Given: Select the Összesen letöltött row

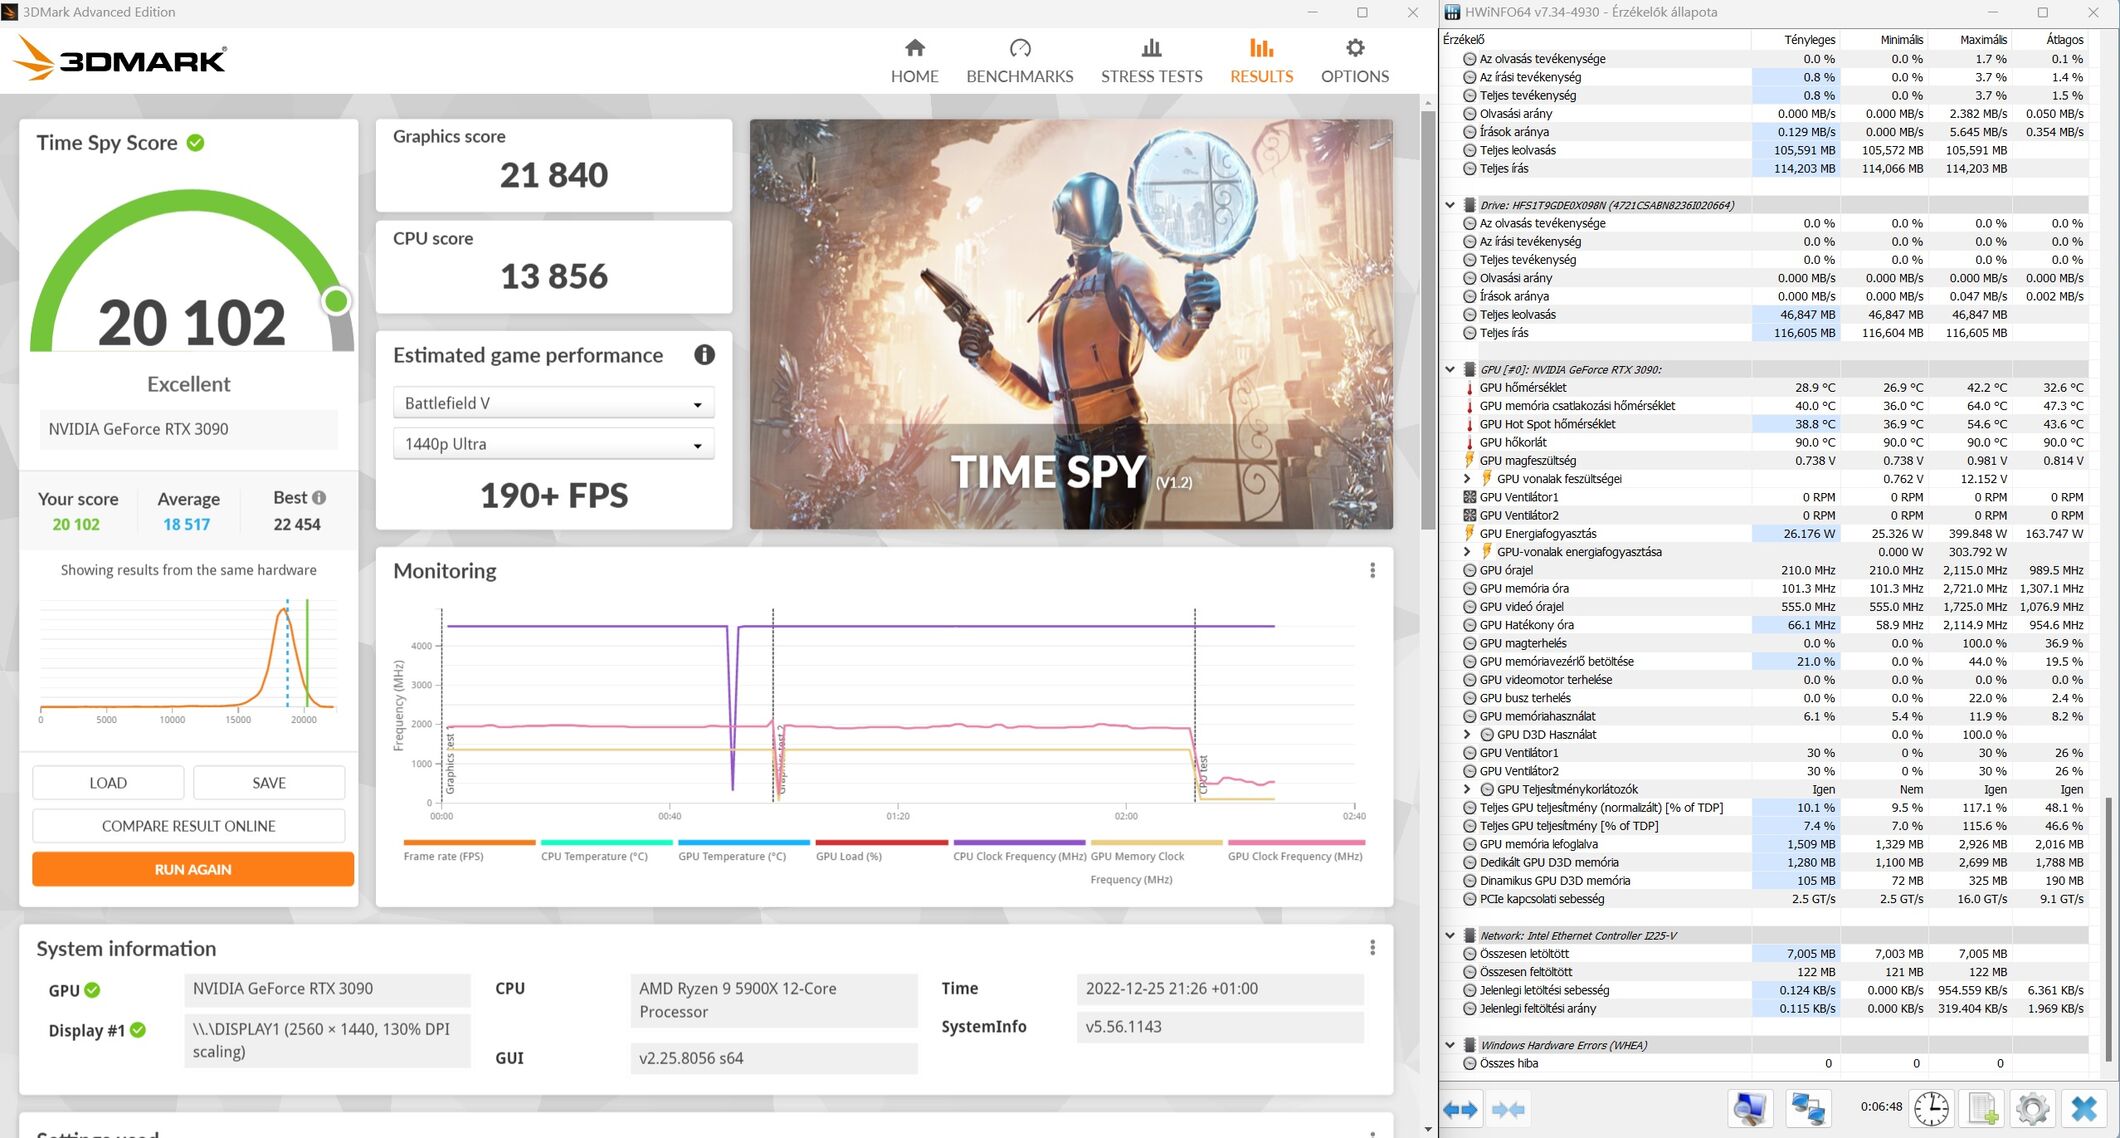Looking at the screenshot, I should click(x=1765, y=954).
